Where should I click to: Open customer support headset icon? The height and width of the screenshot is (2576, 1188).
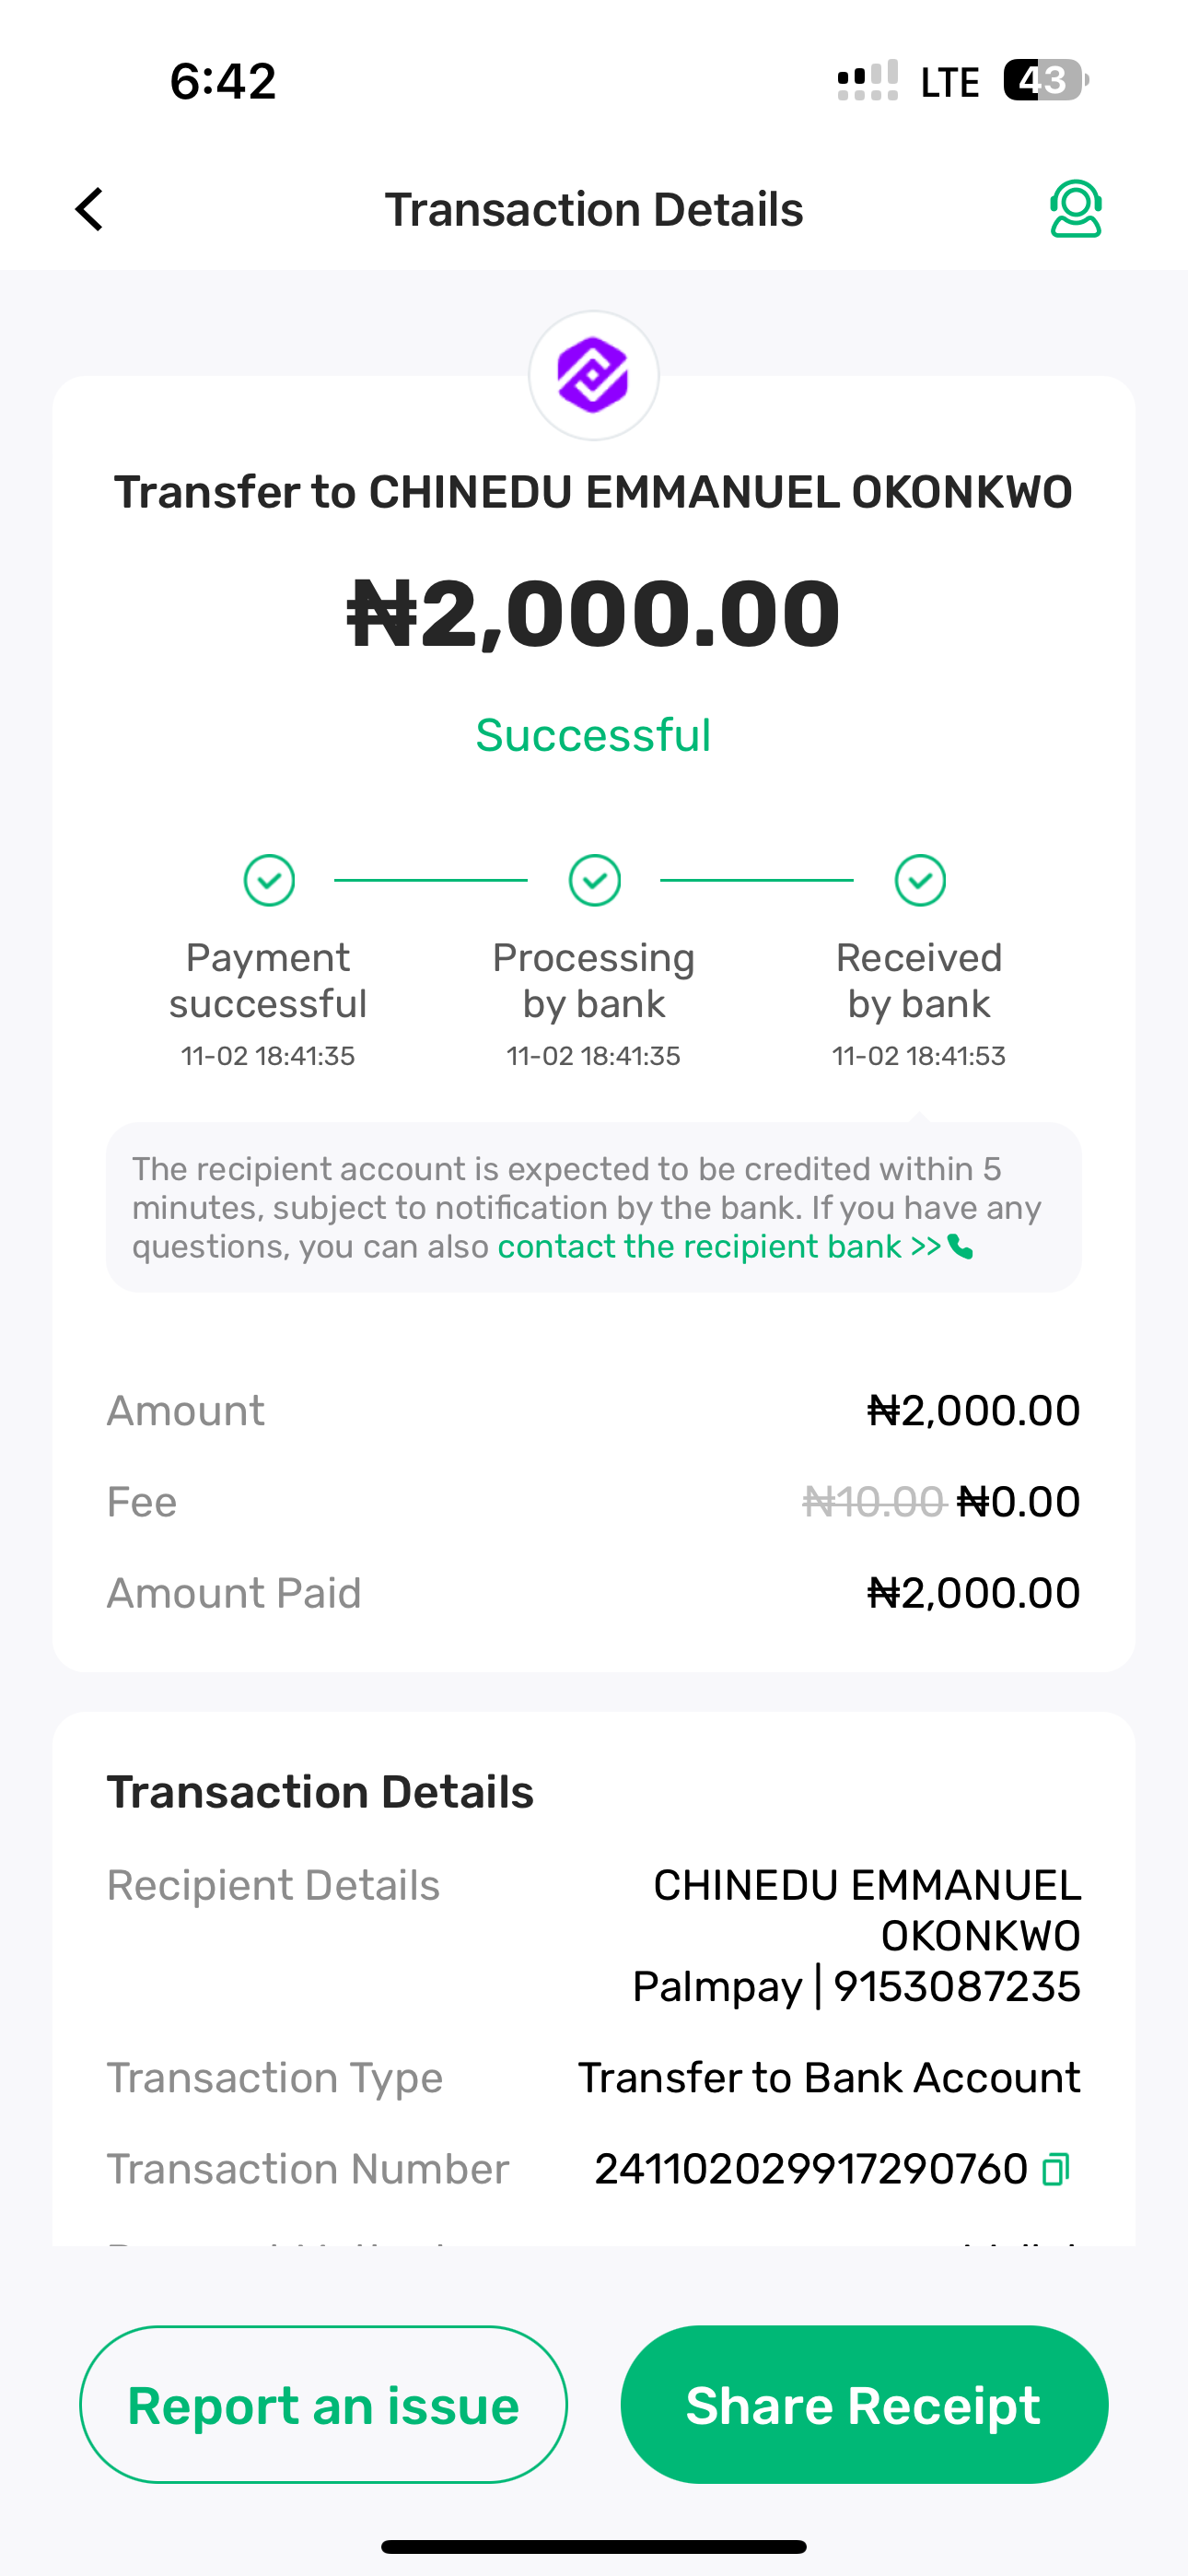(x=1075, y=209)
